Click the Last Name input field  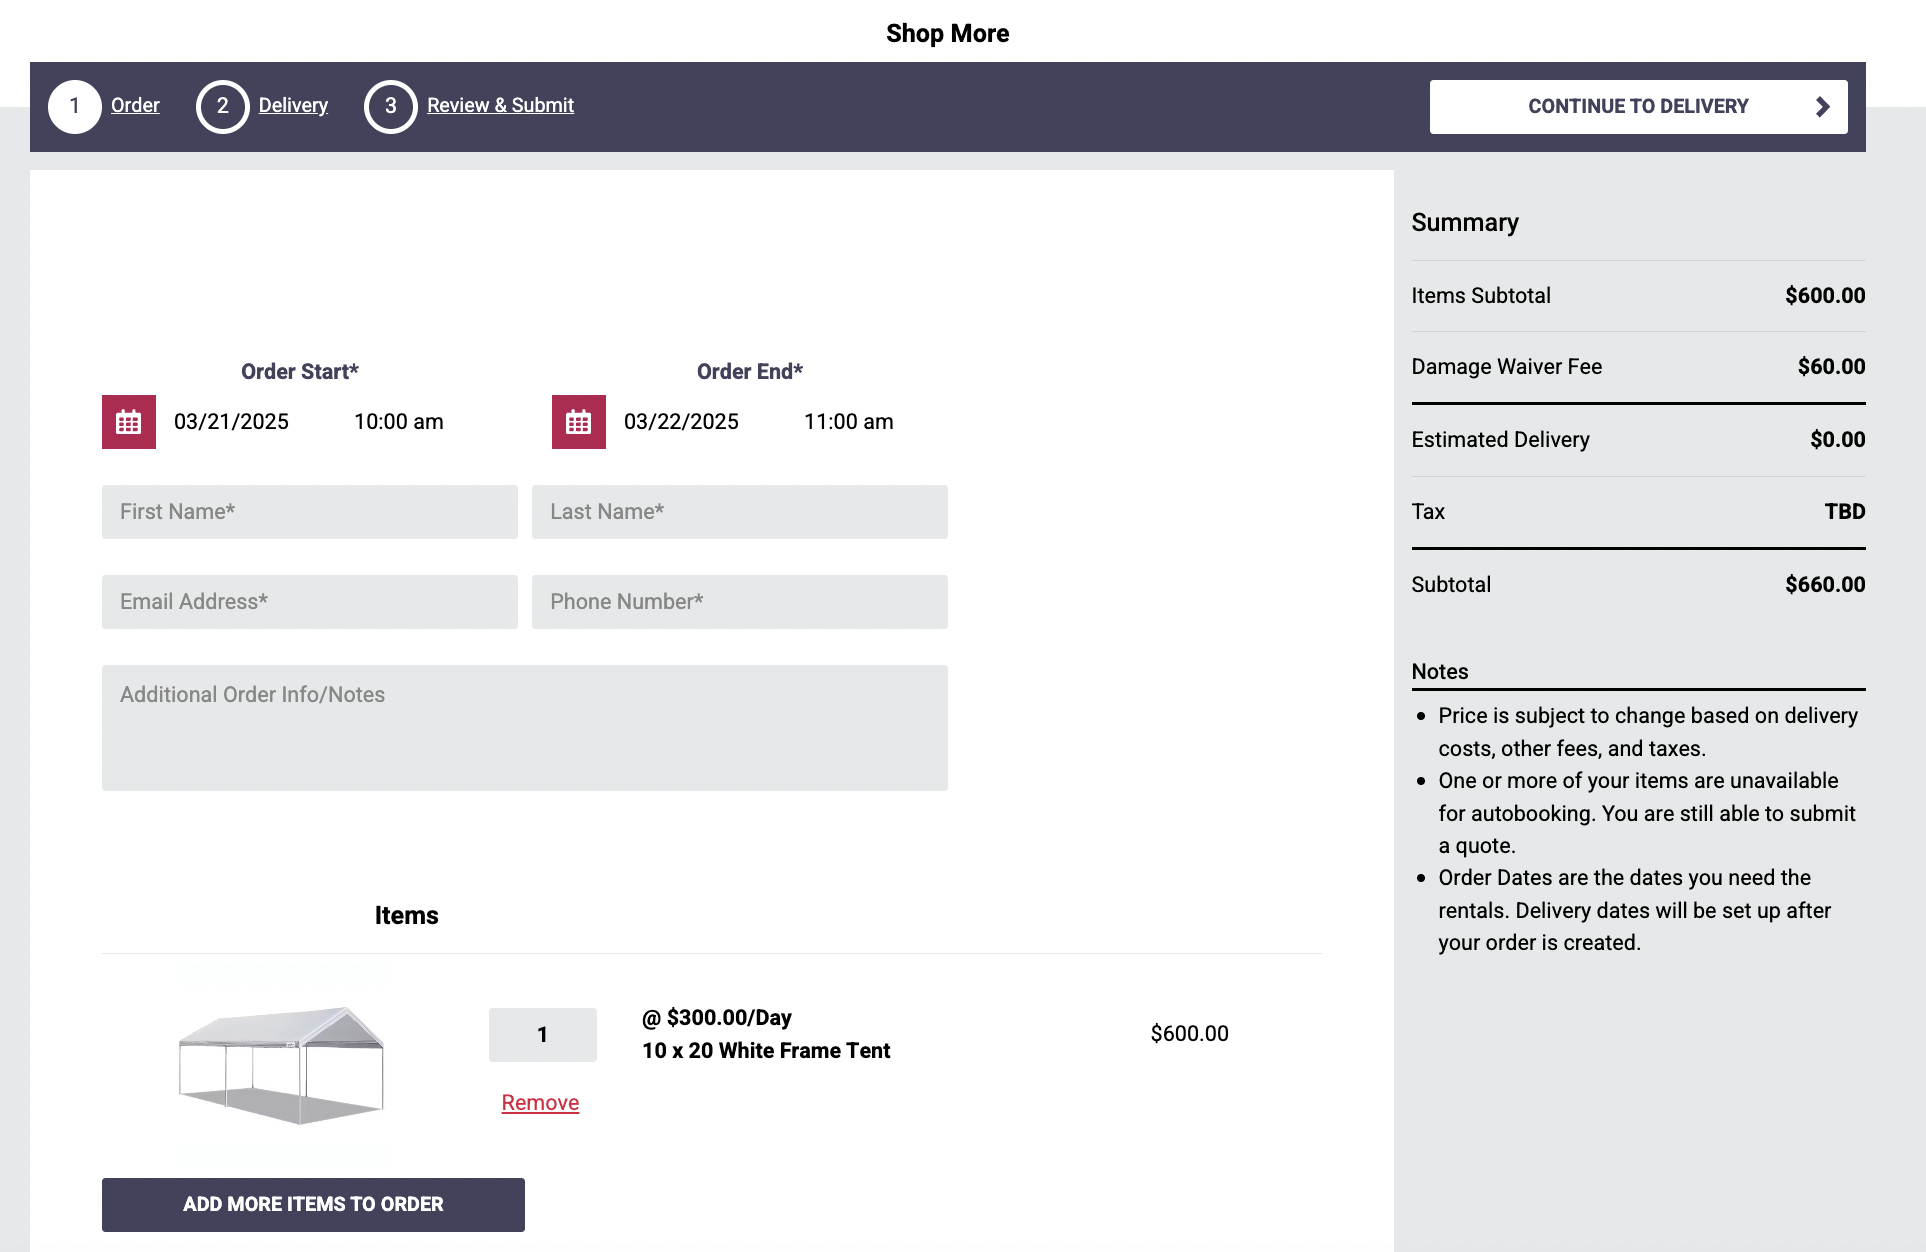(740, 511)
